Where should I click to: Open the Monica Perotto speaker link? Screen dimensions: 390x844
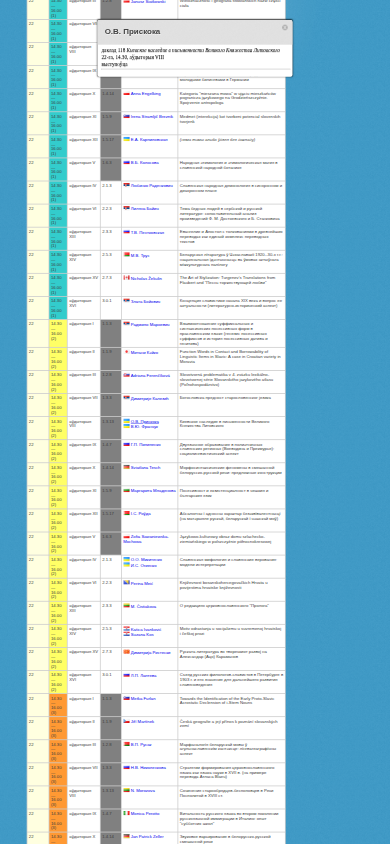point(145,814)
